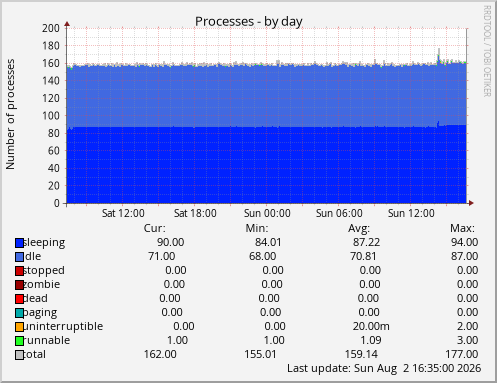Screen dimensions: 497x383
Task: Click the gray total legend swatch
Action: [19, 355]
